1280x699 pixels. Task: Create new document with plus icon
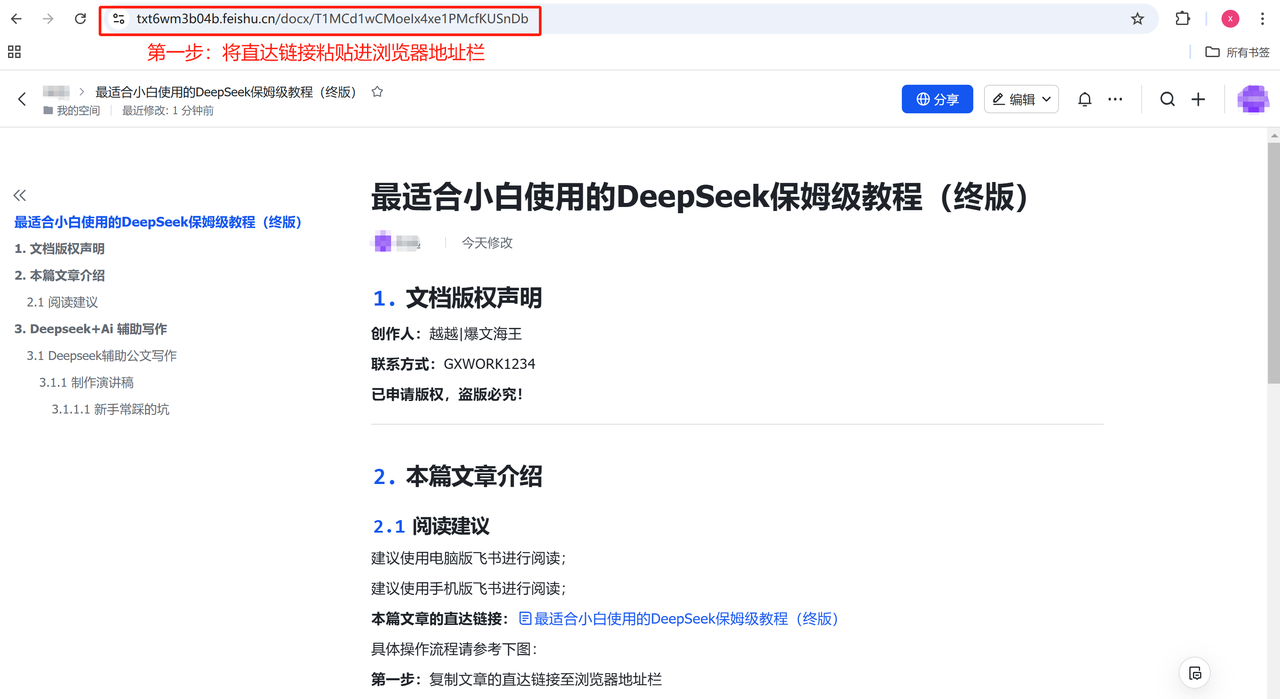1198,99
